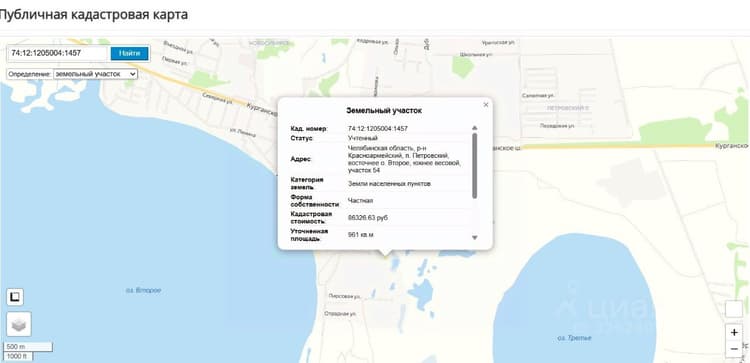The height and width of the screenshot is (363, 750).
Task: Click the Определение: label
Action: pyautogui.click(x=30, y=75)
